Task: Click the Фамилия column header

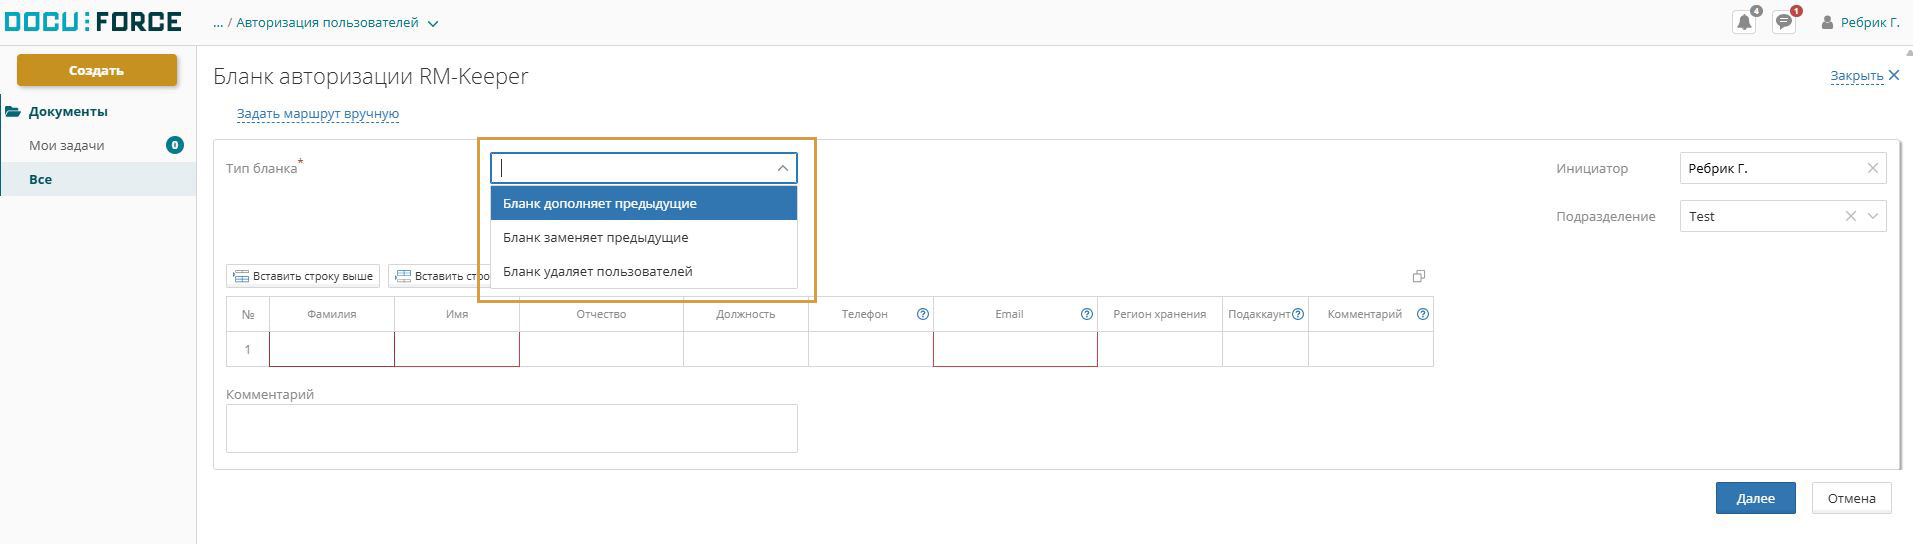Action: (x=332, y=314)
